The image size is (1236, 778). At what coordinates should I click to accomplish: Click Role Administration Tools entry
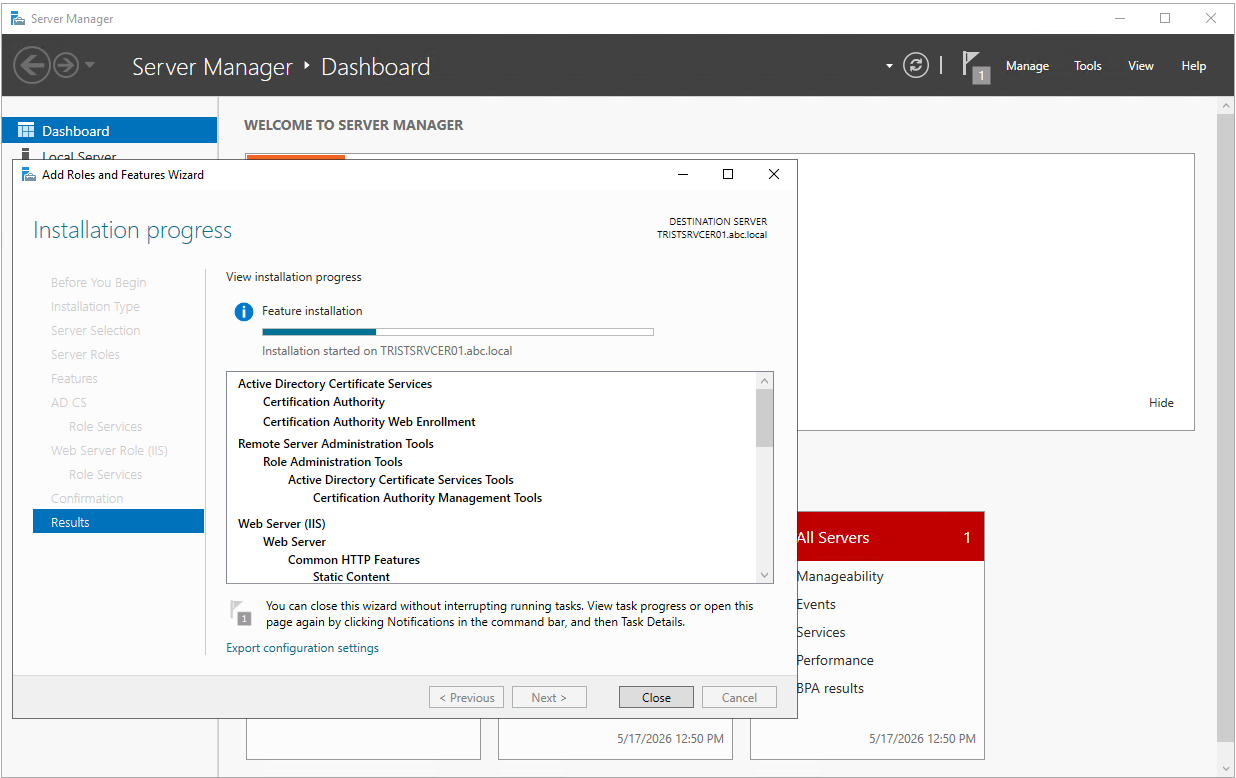click(333, 462)
